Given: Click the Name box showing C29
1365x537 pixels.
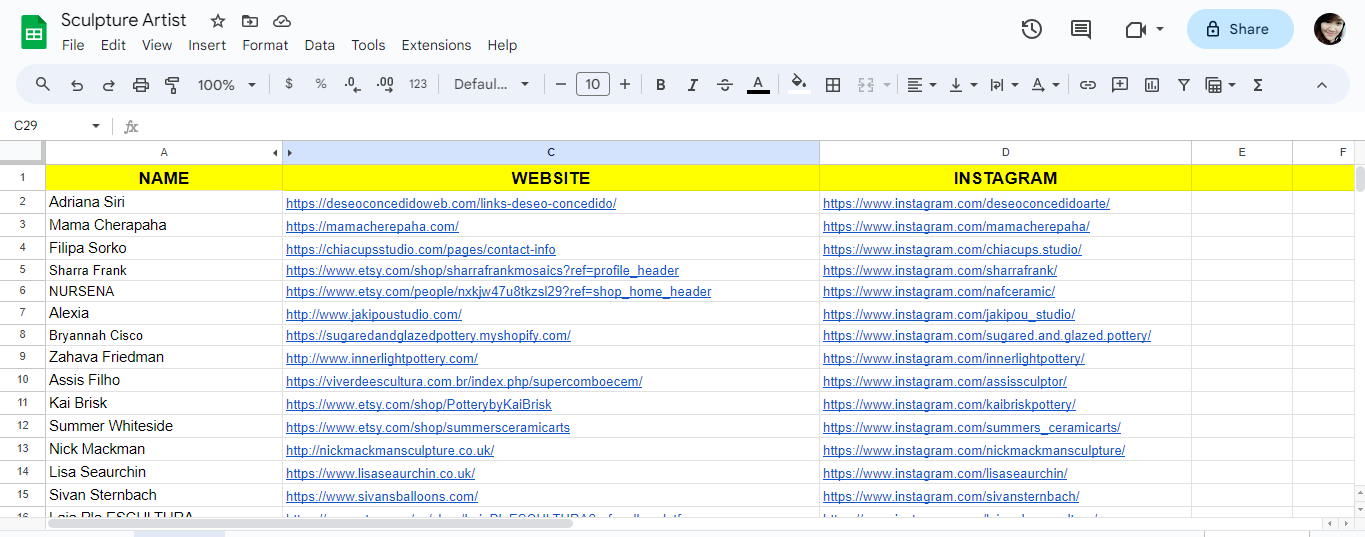Looking at the screenshot, I should (48, 126).
